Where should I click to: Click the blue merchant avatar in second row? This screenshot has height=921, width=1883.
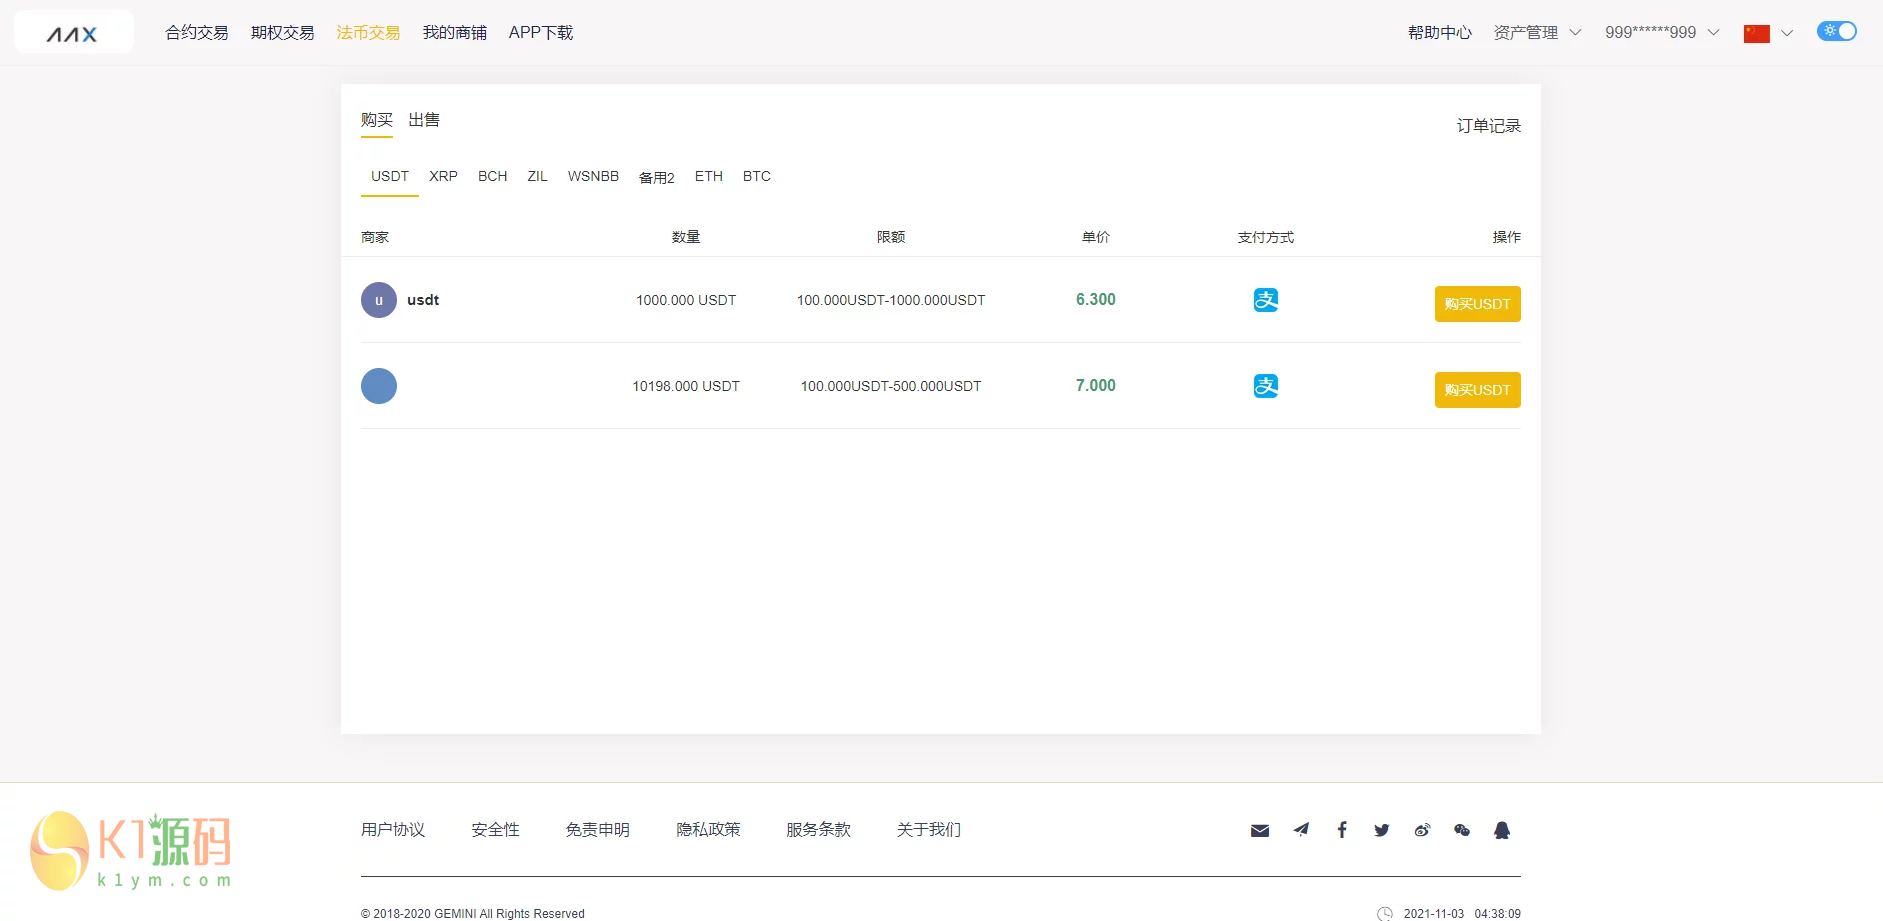[x=379, y=386]
